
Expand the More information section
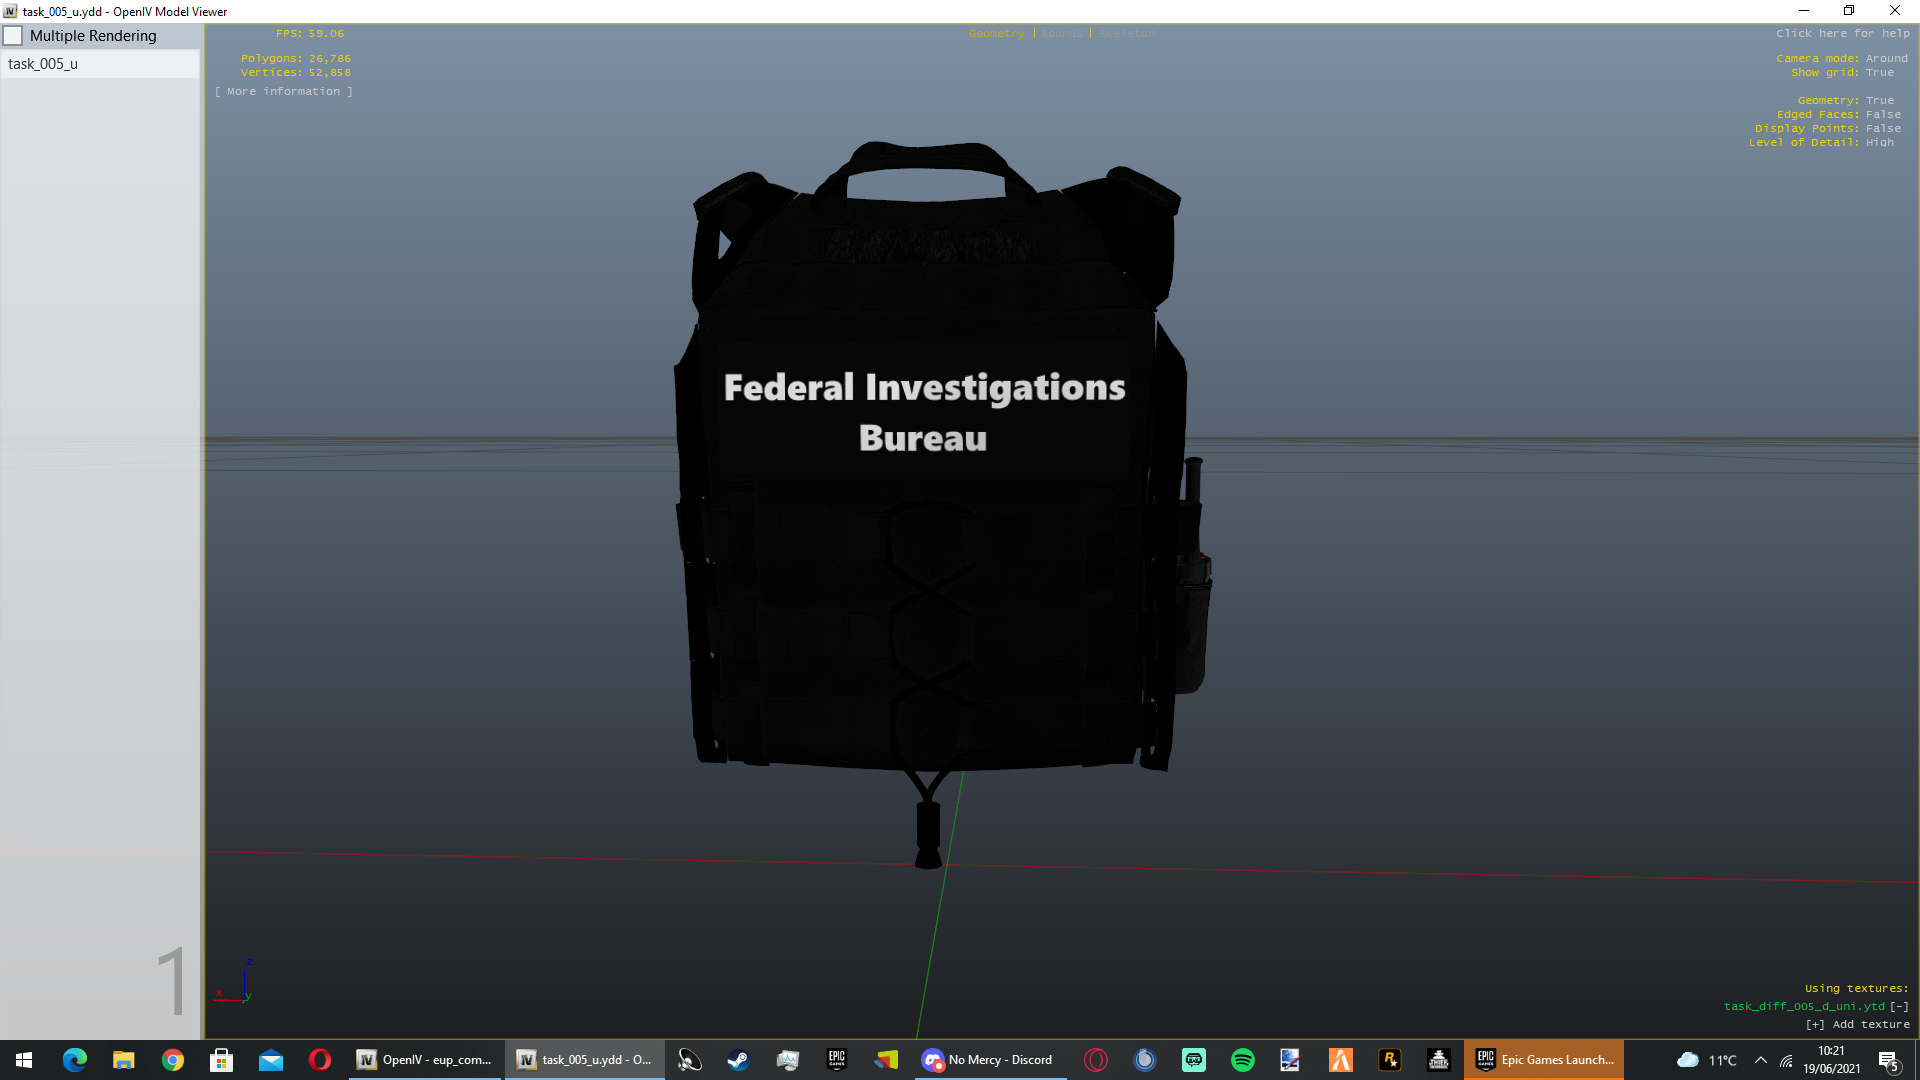pos(284,91)
